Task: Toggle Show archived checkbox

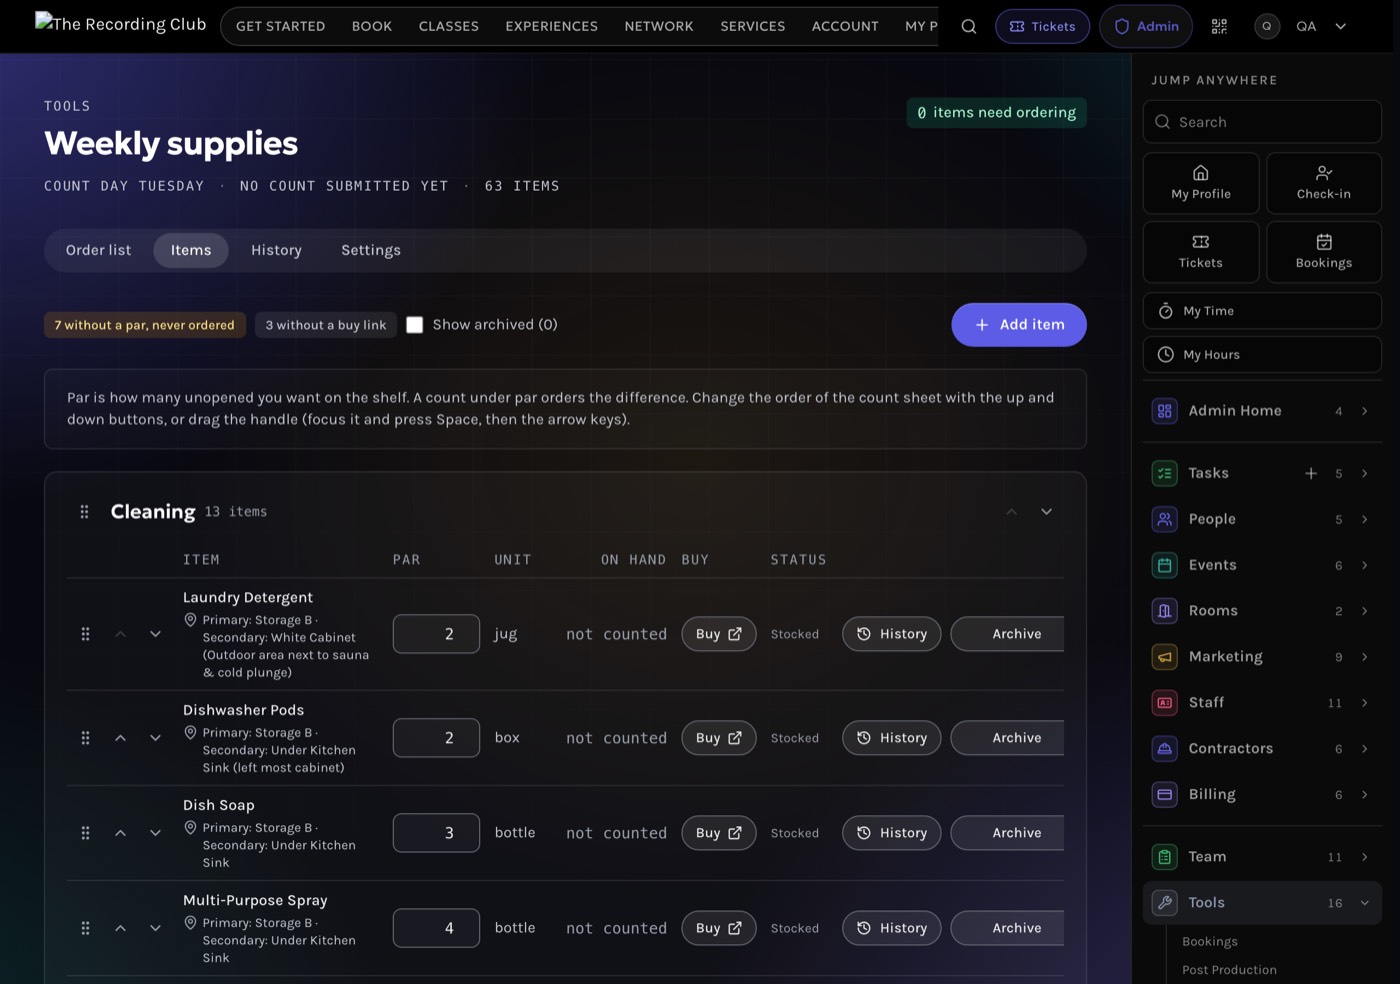Action: [x=414, y=325]
